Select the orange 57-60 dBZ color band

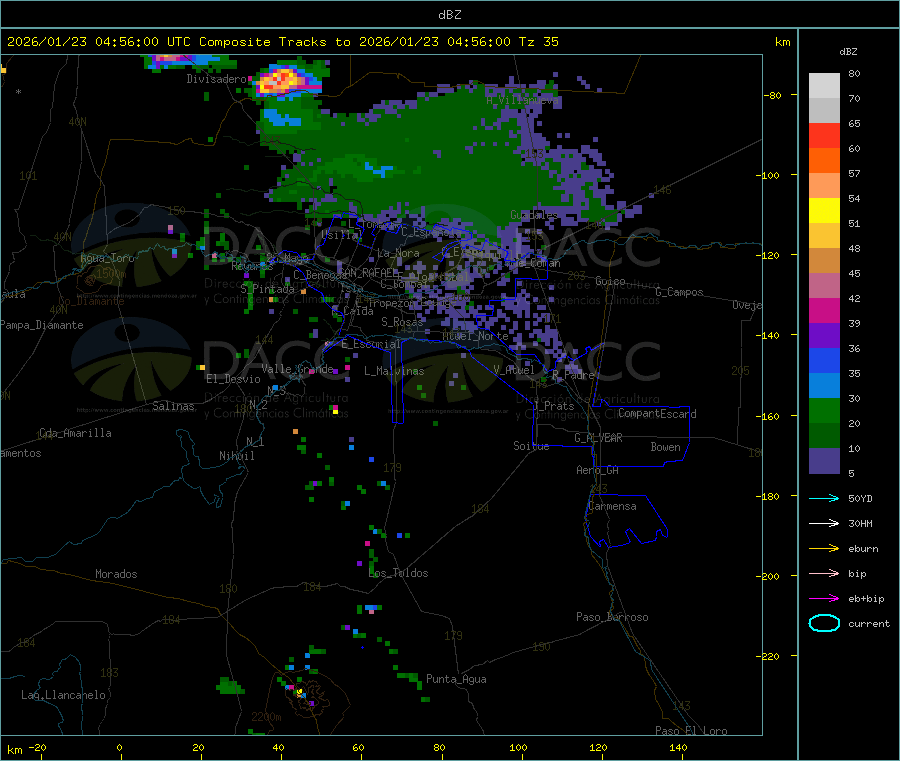coord(824,161)
